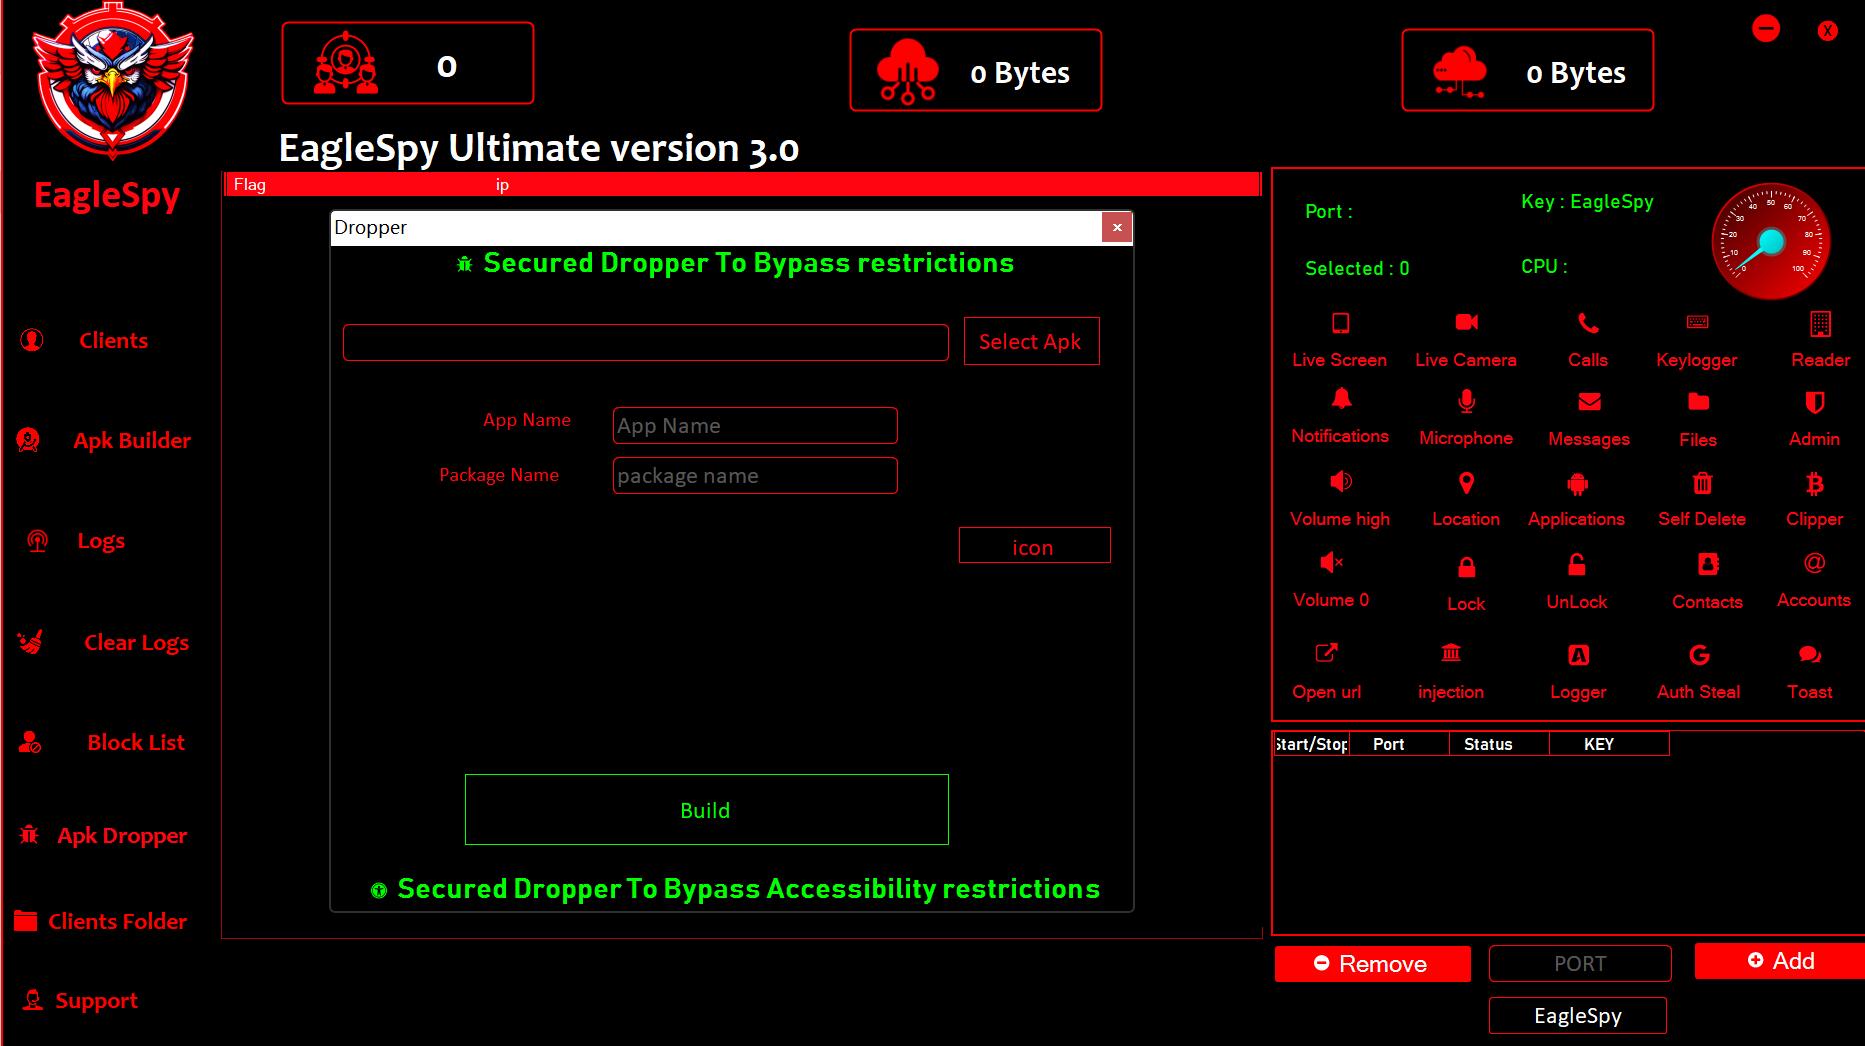Viewport: 1865px width, 1046px height.
Task: Click the Keylogger keyboard icon
Action: 1697,322
